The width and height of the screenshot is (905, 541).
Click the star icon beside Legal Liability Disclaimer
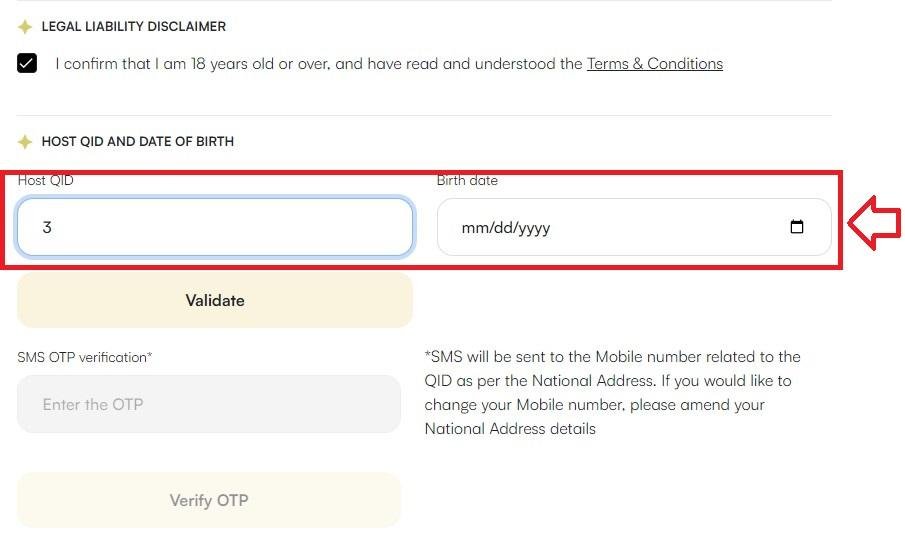pyautogui.click(x=25, y=27)
